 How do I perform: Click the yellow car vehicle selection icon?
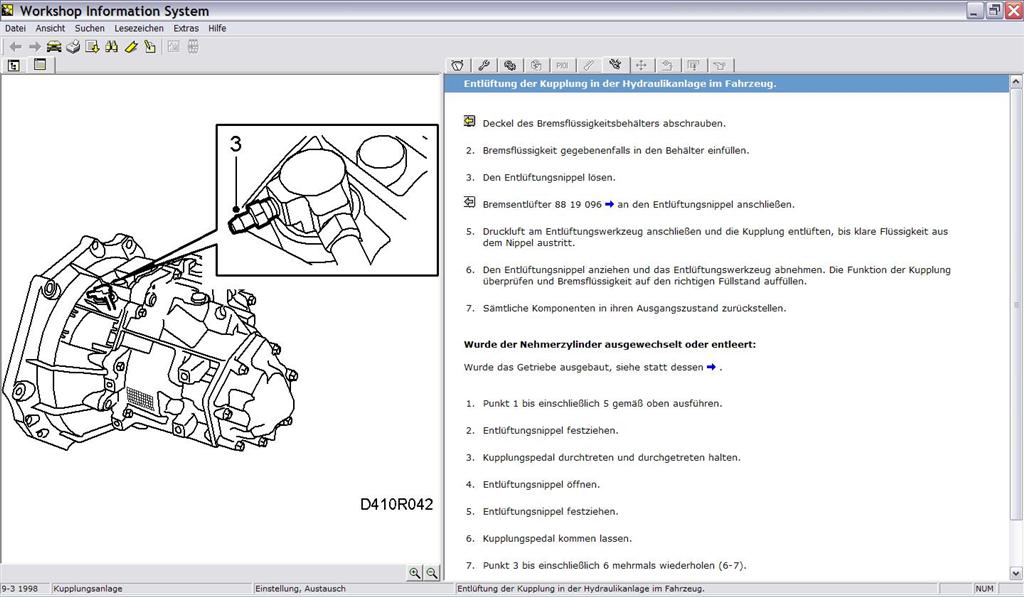pos(54,46)
